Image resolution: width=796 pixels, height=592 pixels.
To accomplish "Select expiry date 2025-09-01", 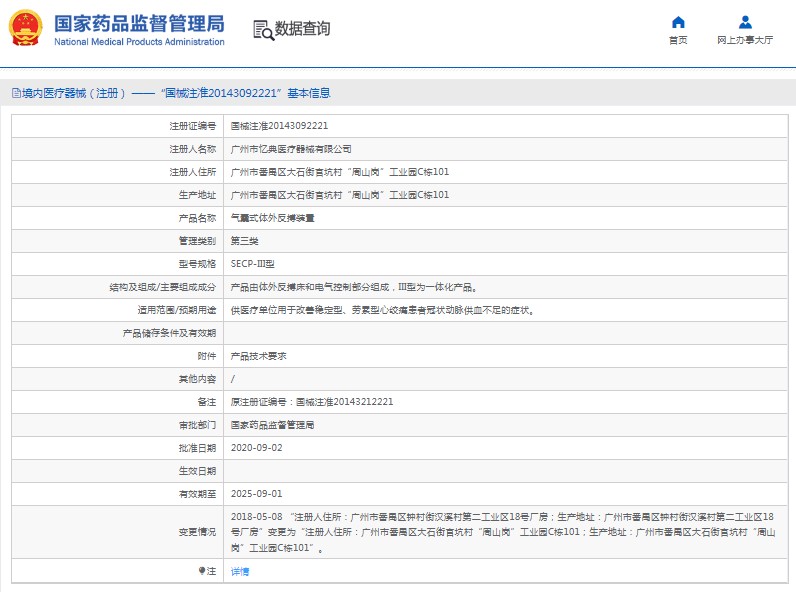I will click(x=256, y=494).
